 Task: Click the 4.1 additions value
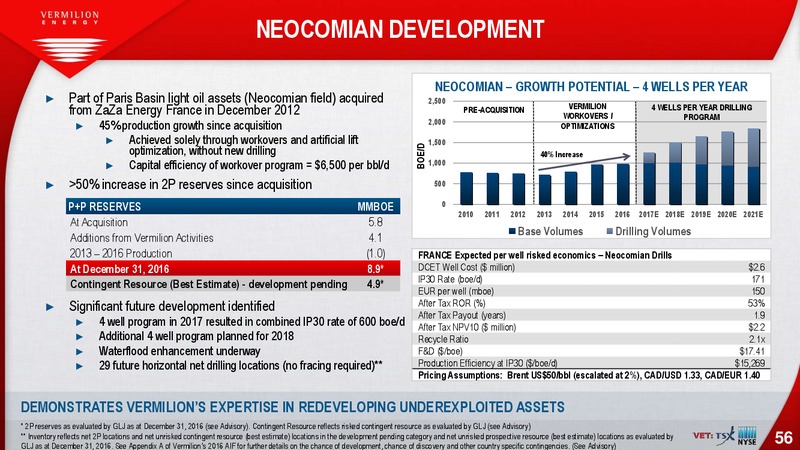coord(376,238)
